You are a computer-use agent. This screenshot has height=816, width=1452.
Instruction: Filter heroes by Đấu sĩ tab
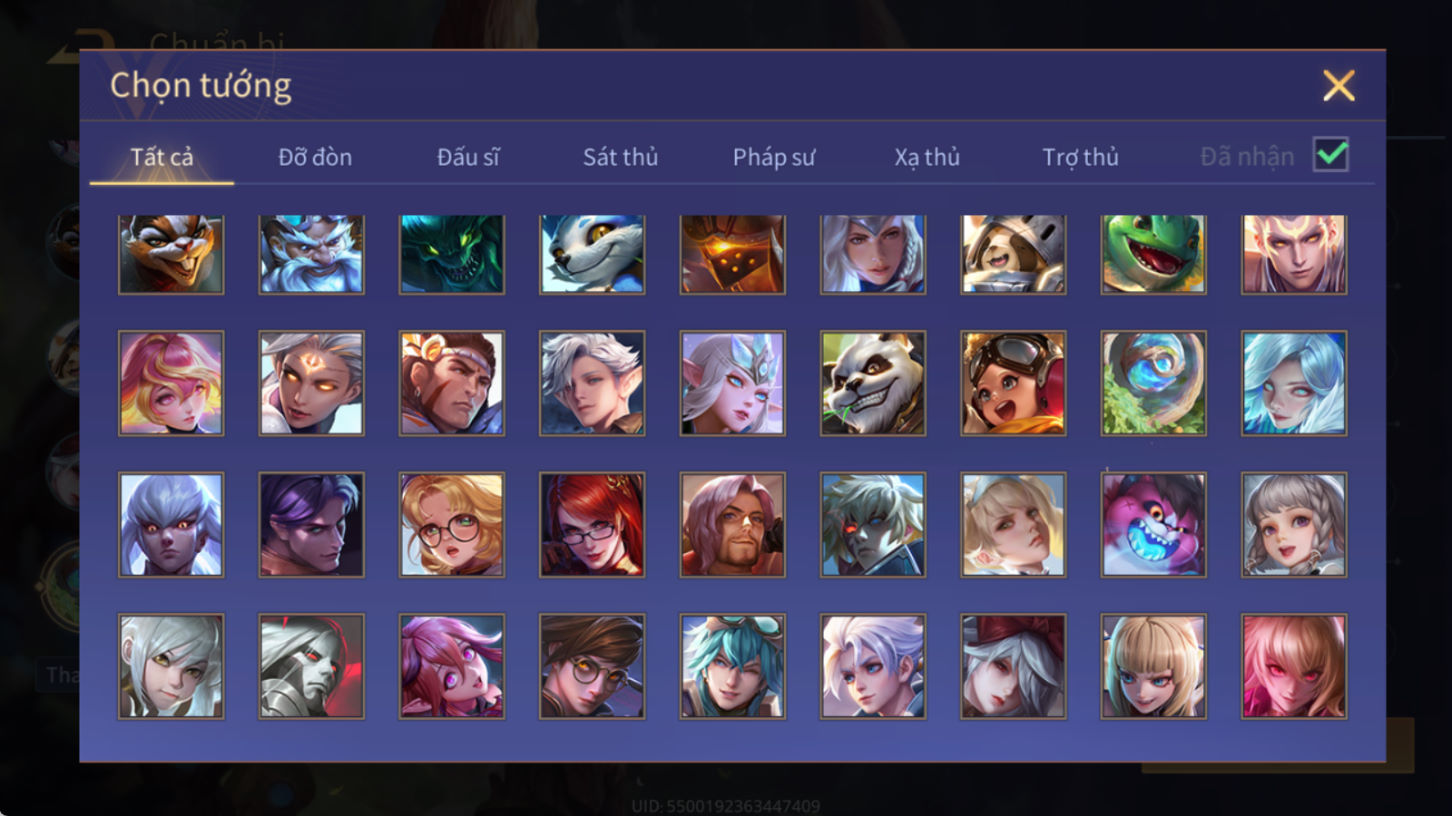pyautogui.click(x=468, y=157)
